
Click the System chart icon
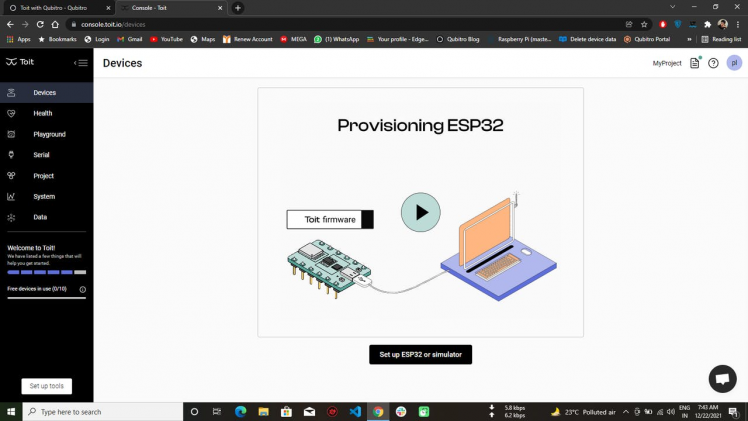pos(11,196)
